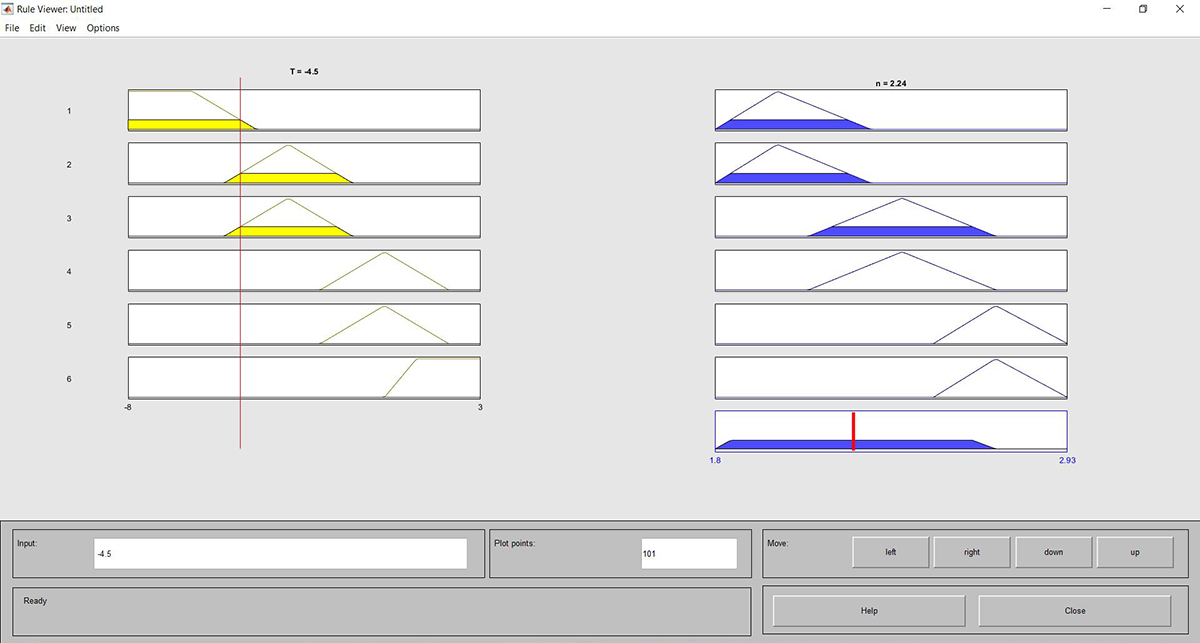This screenshot has width=1200, height=643.
Task: Select rule number 3 label
Action: (x=69, y=218)
